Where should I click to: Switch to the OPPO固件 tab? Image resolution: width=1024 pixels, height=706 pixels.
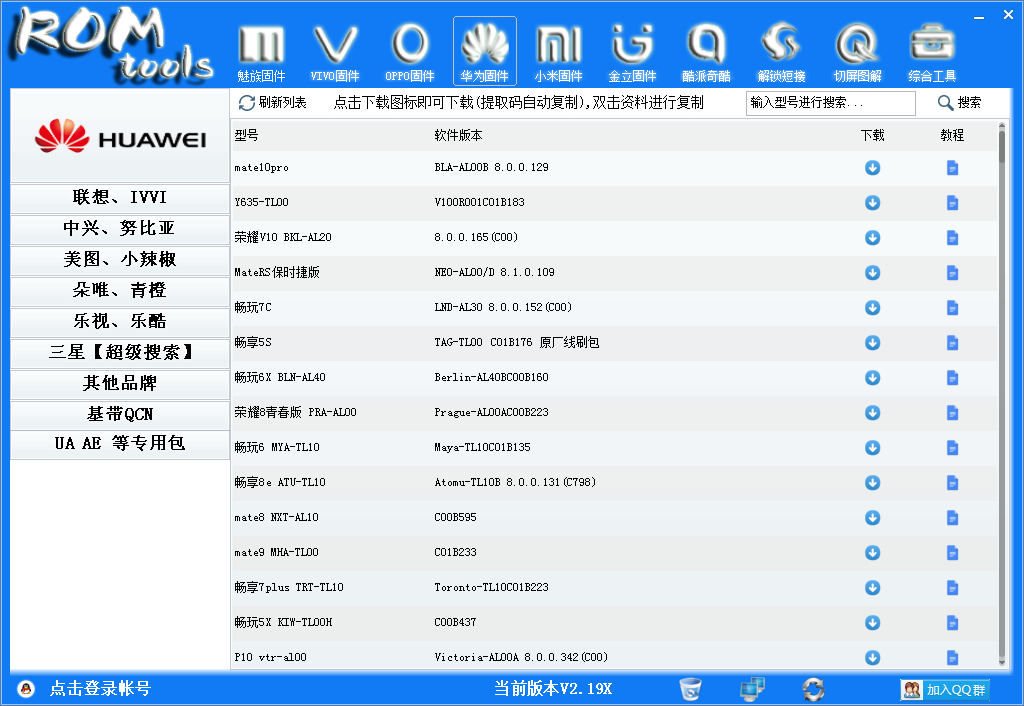(x=409, y=52)
